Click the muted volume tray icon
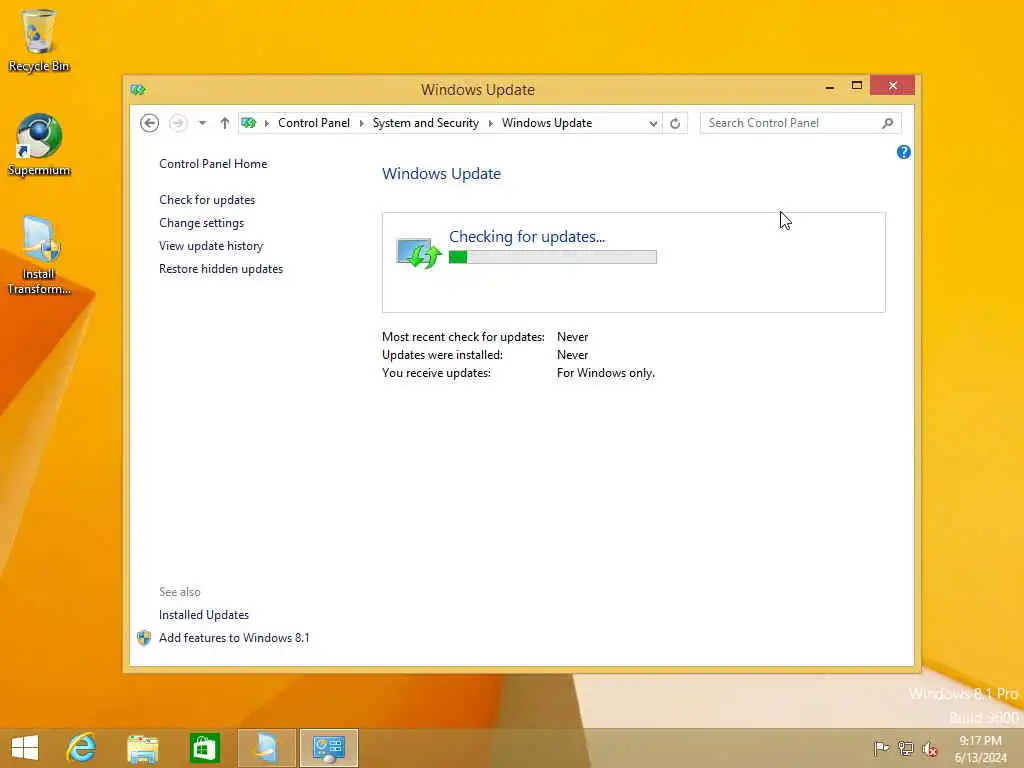Image resolution: width=1024 pixels, height=768 pixels. pyautogui.click(x=929, y=748)
